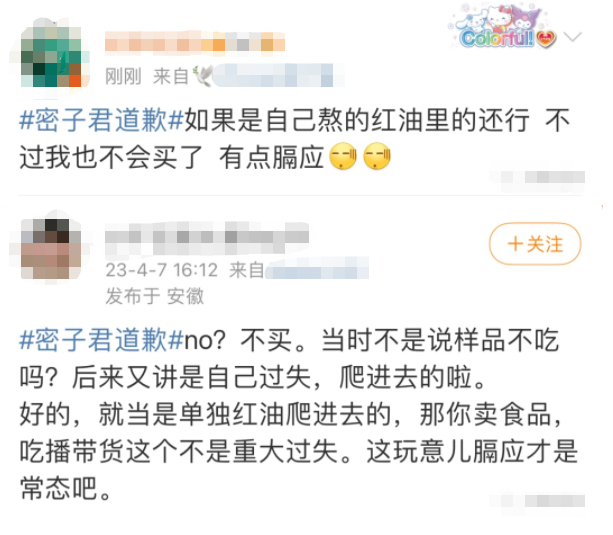Open the second post's #密子君道歉# hashtag
The height and width of the screenshot is (535, 613).
[x=101, y=340]
